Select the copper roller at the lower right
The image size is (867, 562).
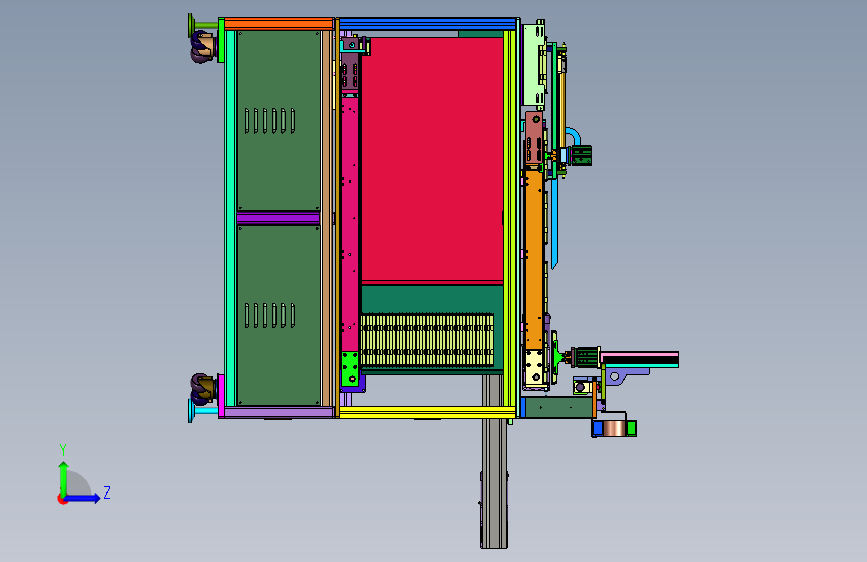pyautogui.click(x=614, y=428)
